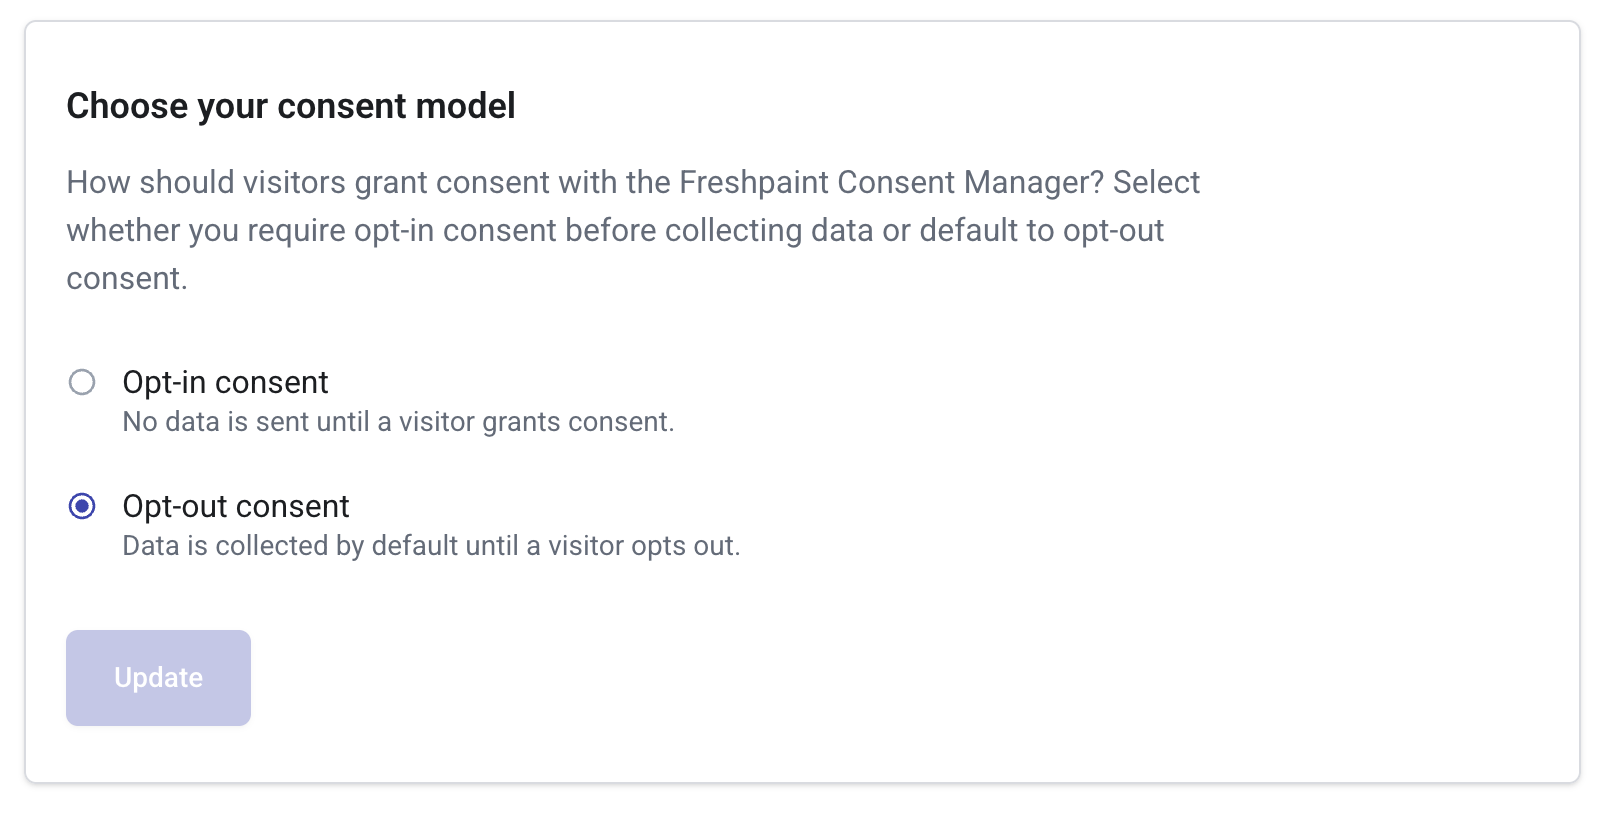Select the Opt-out consent radio button

click(x=82, y=506)
